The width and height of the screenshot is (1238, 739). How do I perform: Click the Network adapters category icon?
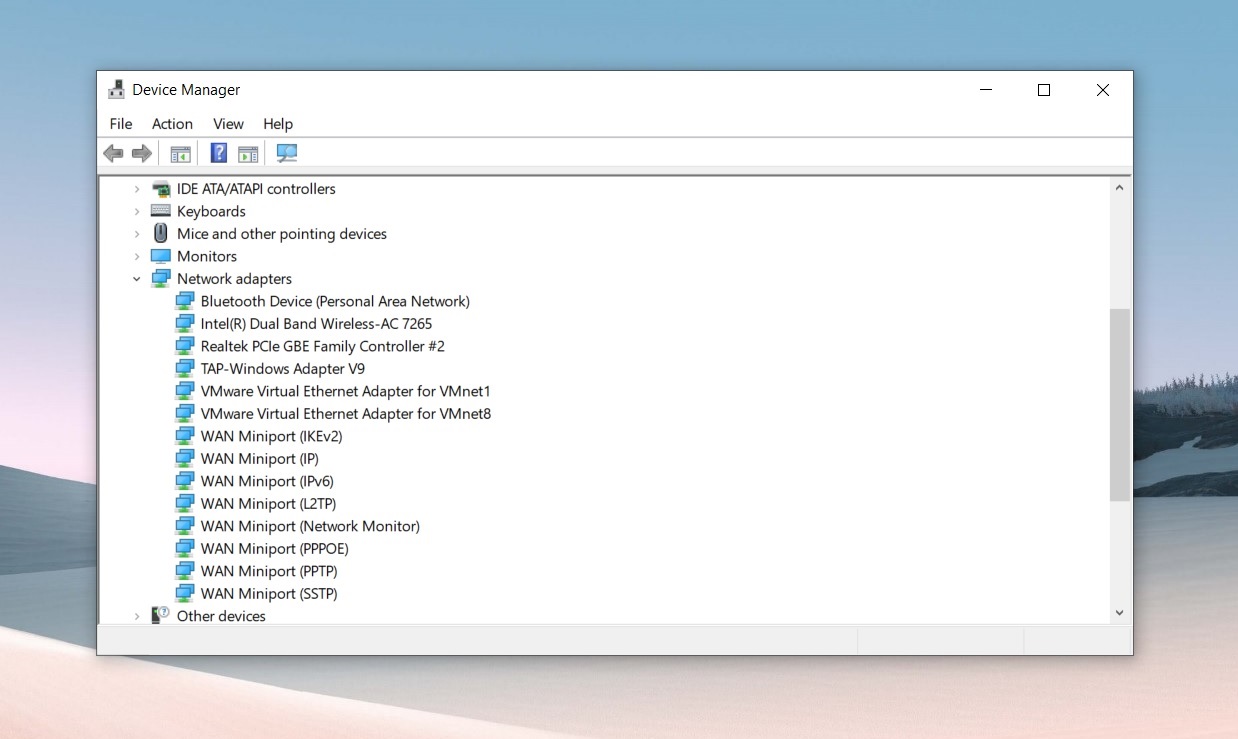(x=160, y=278)
